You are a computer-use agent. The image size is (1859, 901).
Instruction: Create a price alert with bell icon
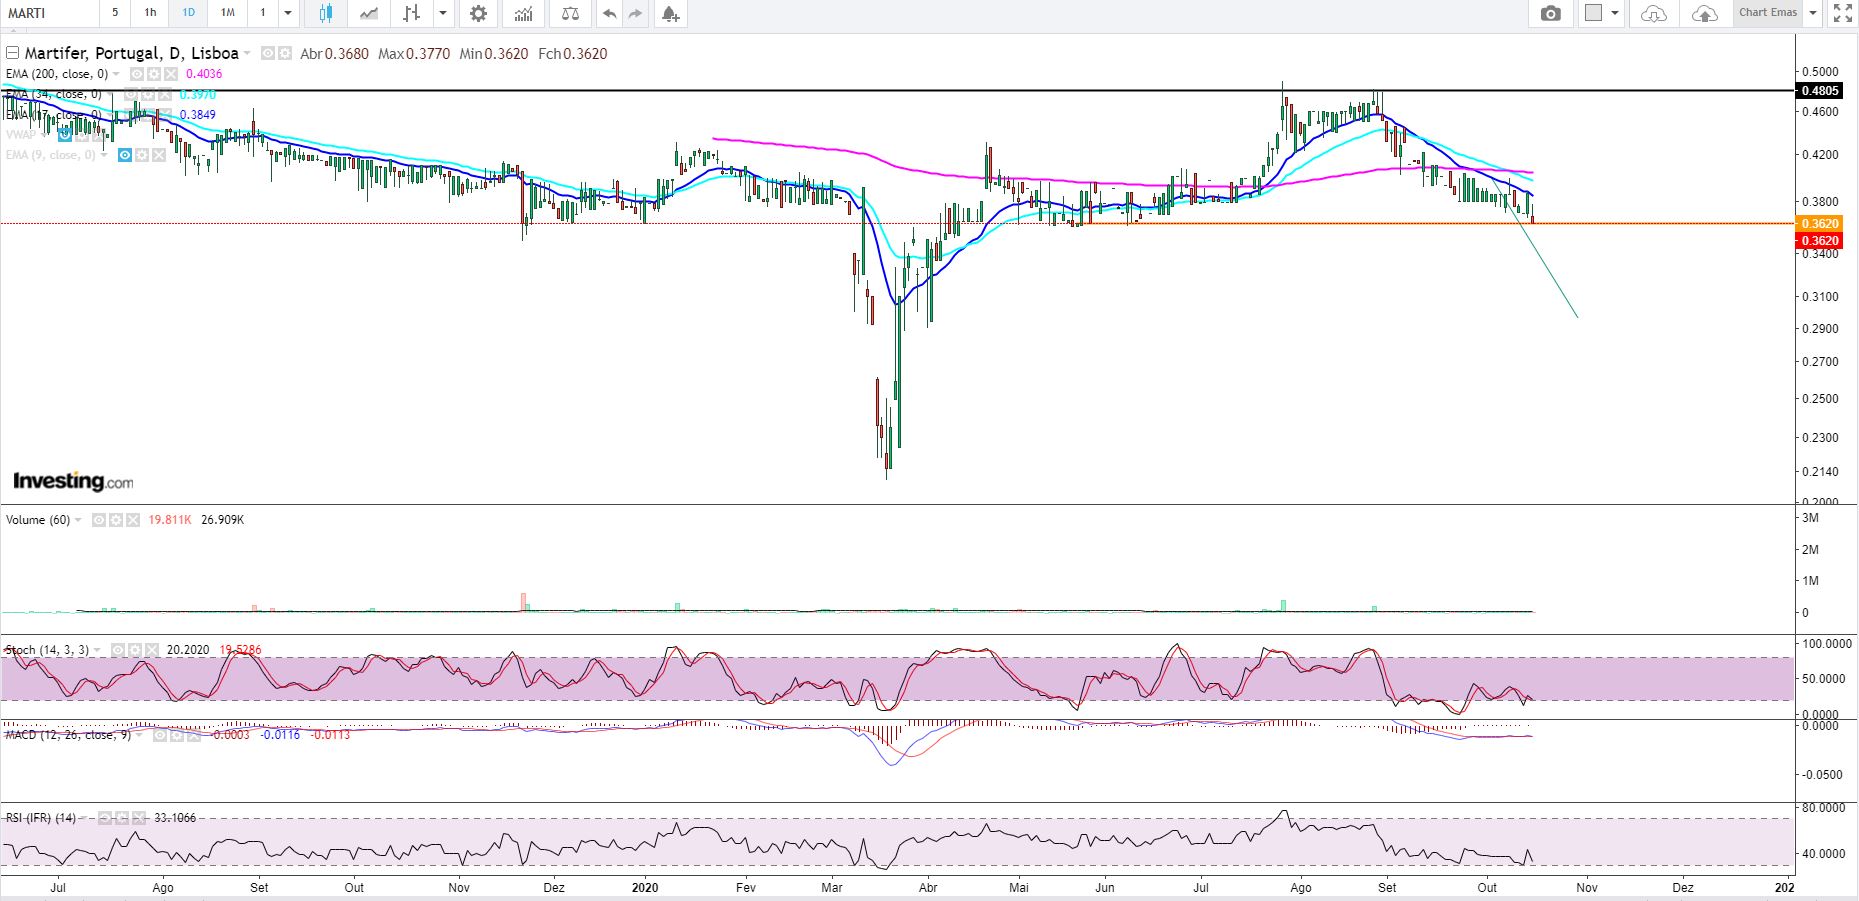[x=670, y=13]
